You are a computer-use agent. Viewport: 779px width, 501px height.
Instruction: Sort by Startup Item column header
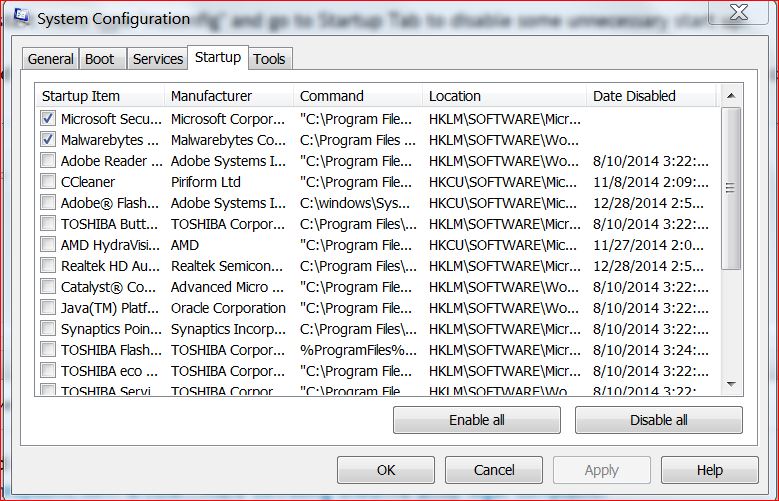tap(100, 96)
